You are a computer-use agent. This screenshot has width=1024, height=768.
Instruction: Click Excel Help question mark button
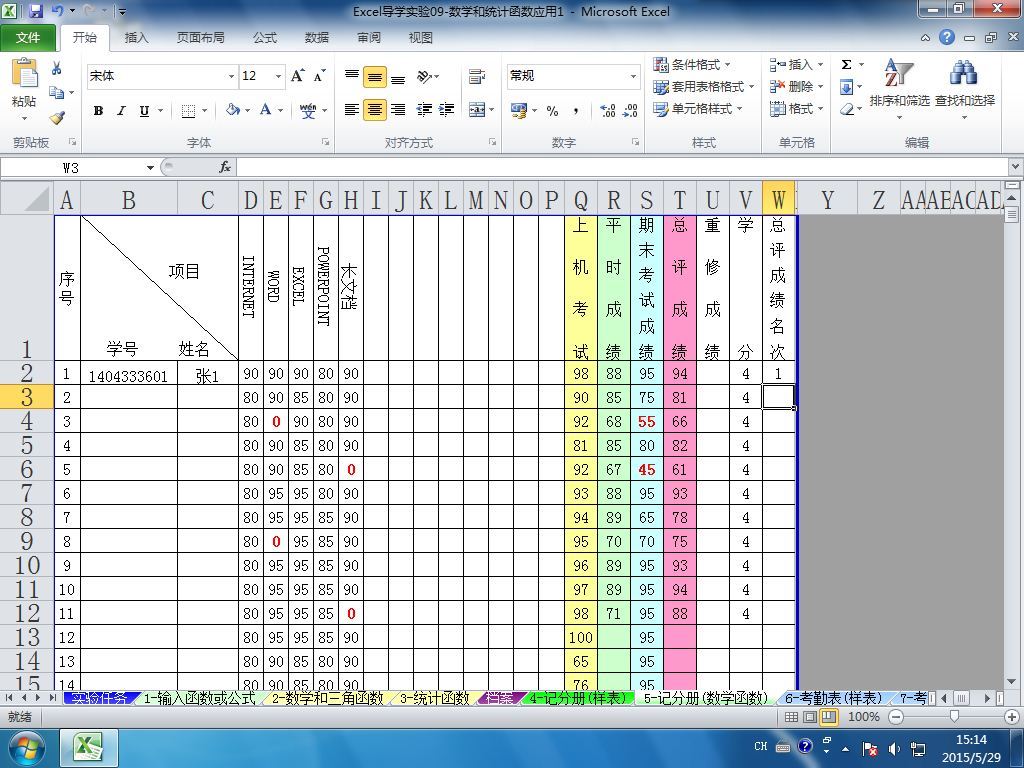point(946,37)
